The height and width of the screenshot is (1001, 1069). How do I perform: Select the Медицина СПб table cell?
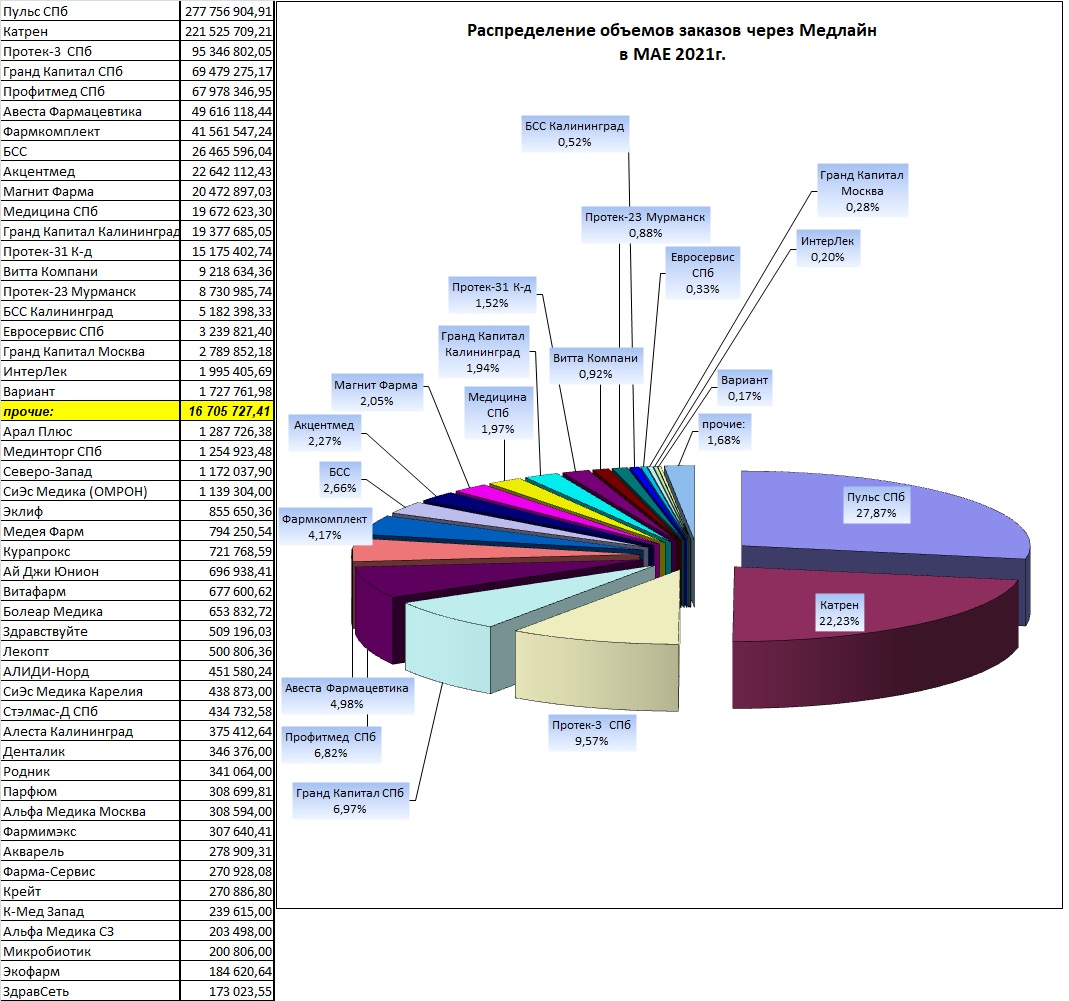click(90, 211)
